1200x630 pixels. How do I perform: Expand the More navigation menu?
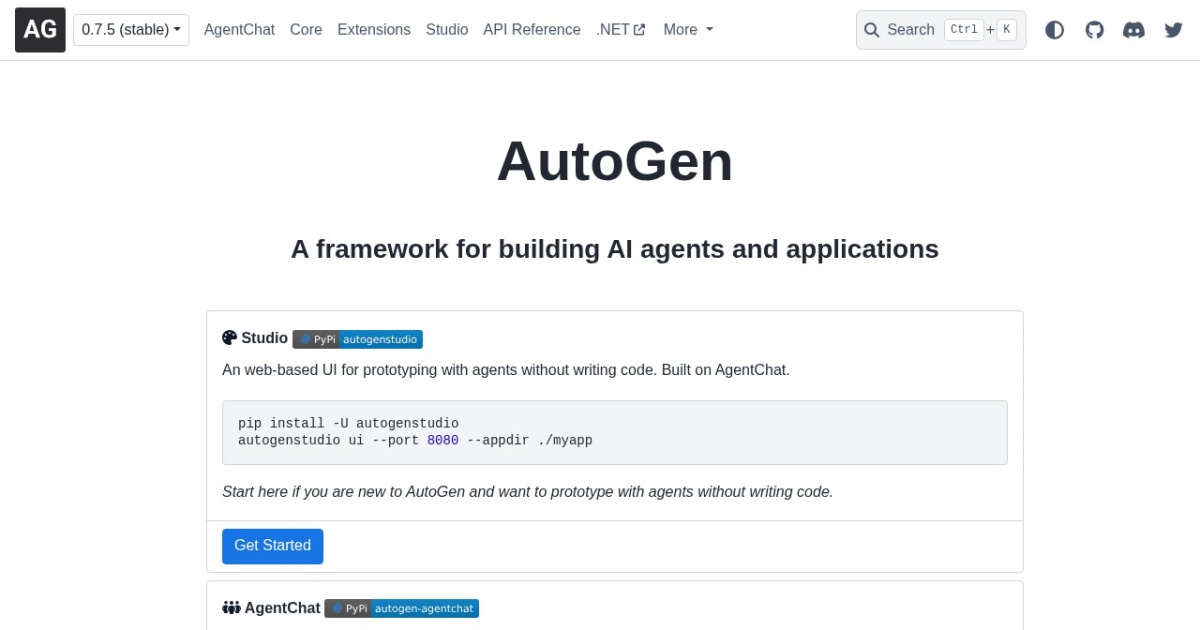pyautogui.click(x=688, y=29)
